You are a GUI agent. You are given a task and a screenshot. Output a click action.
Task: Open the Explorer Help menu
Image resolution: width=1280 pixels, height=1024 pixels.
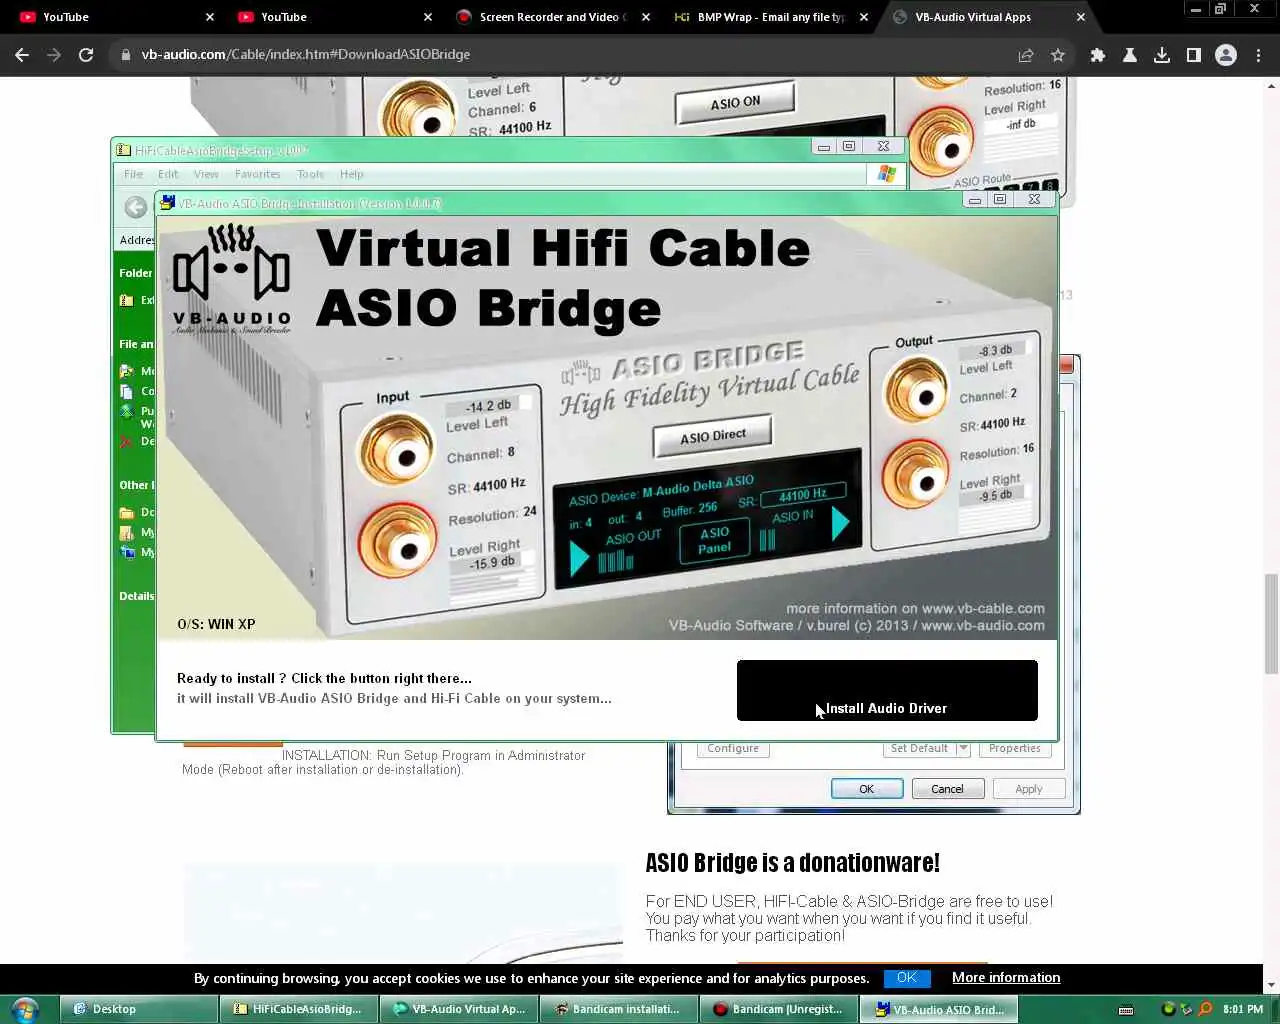coord(351,174)
